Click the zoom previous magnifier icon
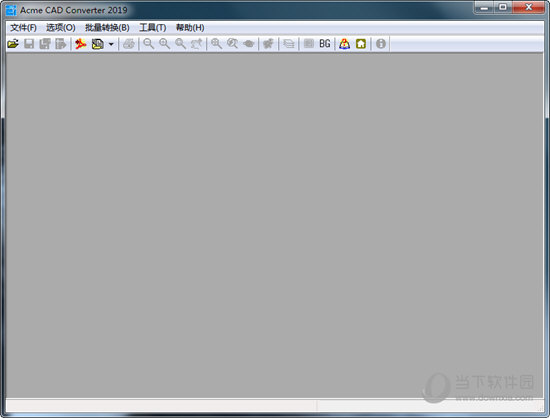This screenshot has height=418, width=550. pyautogui.click(x=232, y=44)
